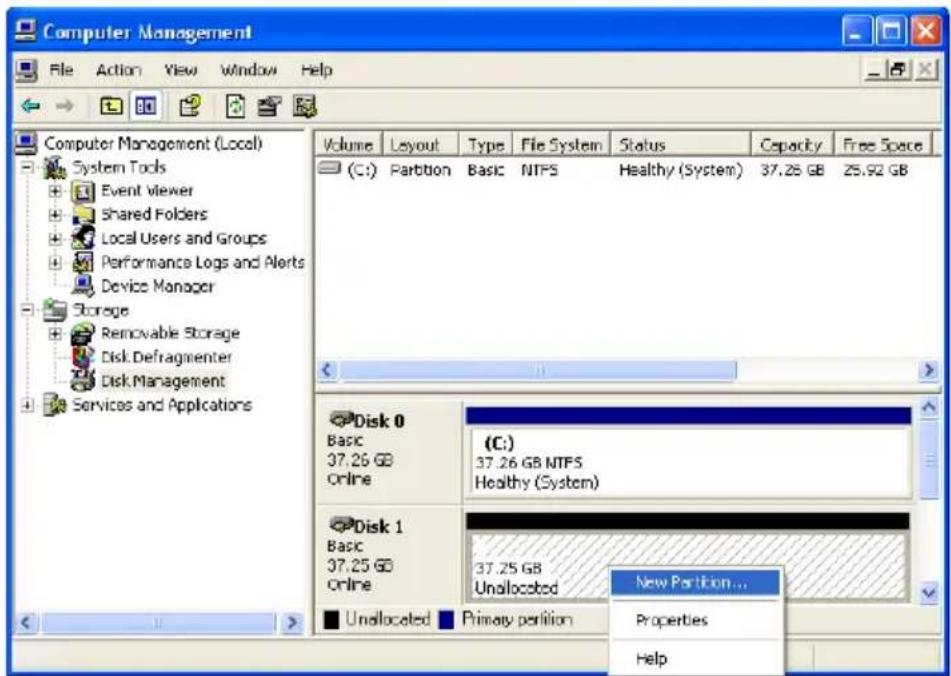The image size is (951, 676).
Task: Open the Properties toolbar icon
Action: [189, 107]
